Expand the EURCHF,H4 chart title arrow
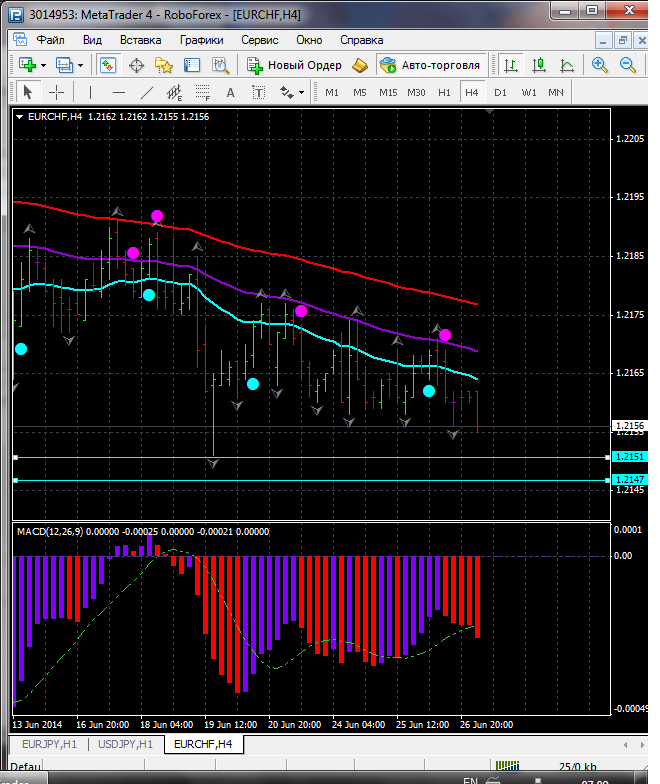 [21, 117]
